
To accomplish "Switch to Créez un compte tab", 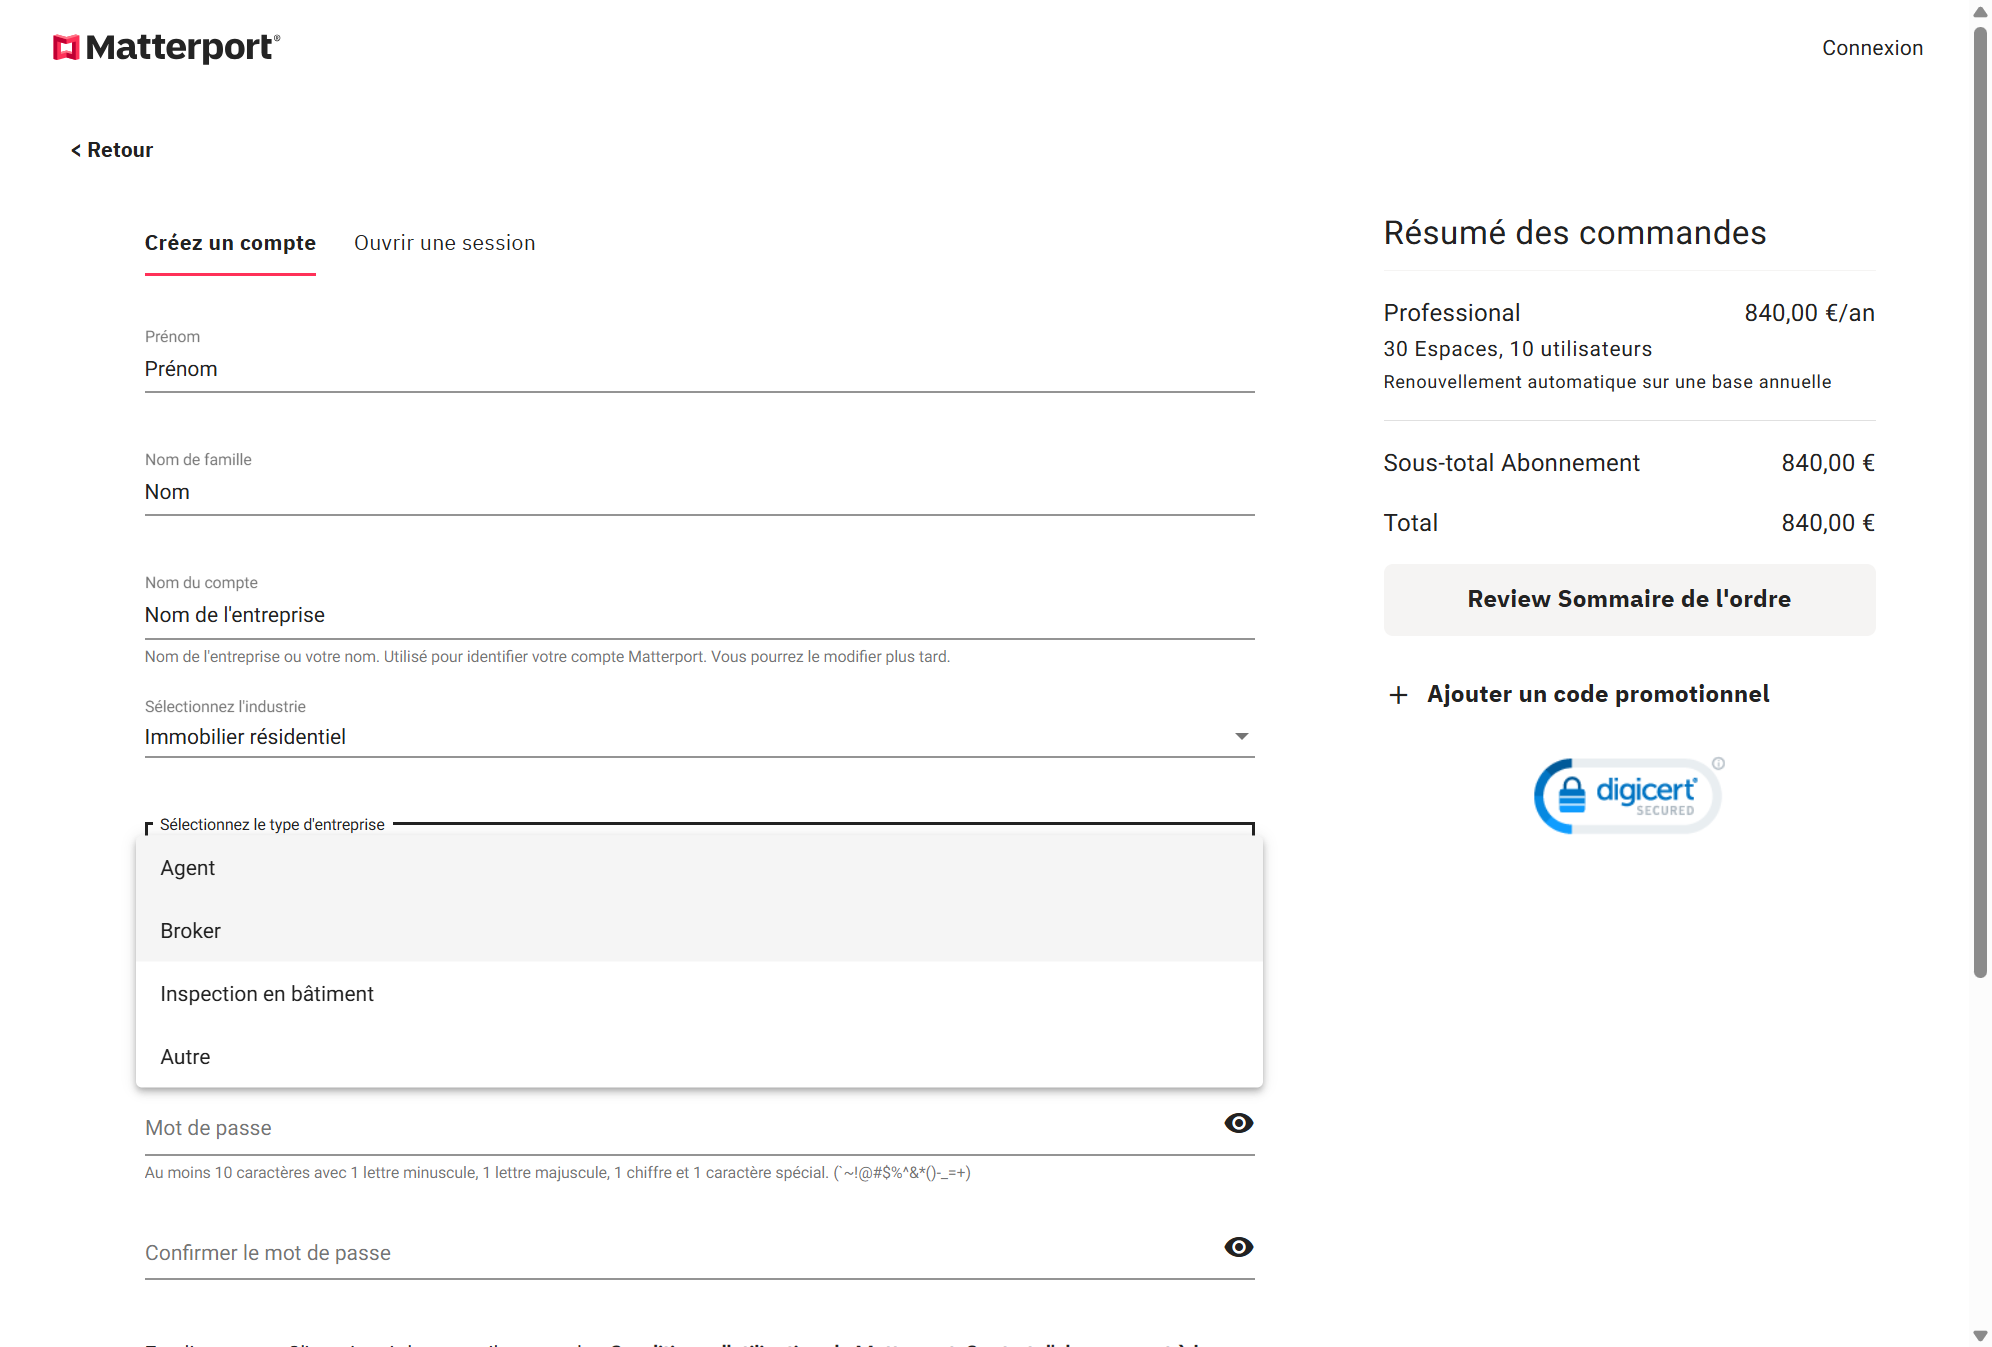I will 230,243.
